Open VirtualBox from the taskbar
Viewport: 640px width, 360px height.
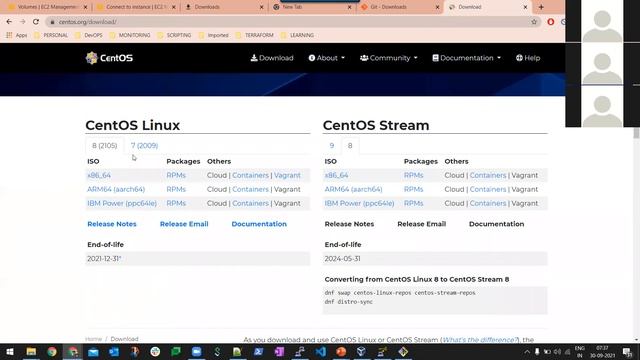361,351
